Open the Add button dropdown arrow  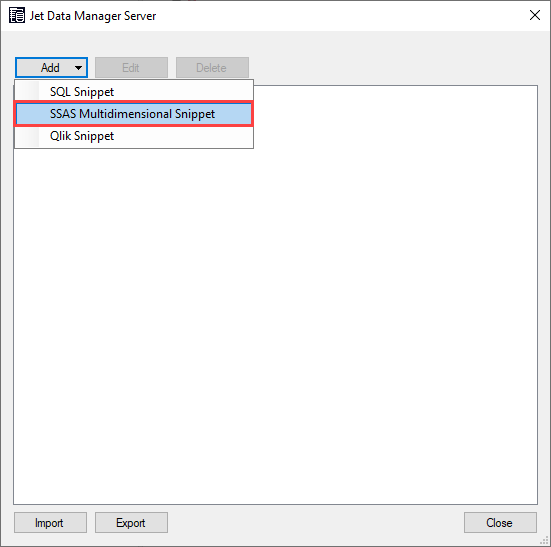(78, 68)
